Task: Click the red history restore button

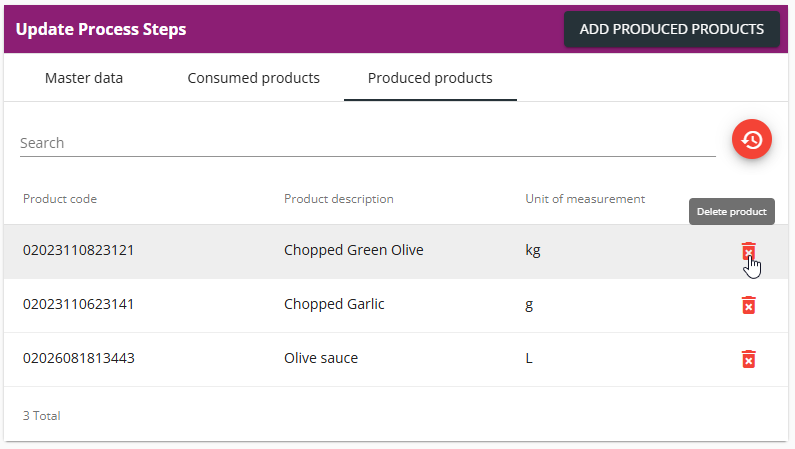Action: [751, 139]
